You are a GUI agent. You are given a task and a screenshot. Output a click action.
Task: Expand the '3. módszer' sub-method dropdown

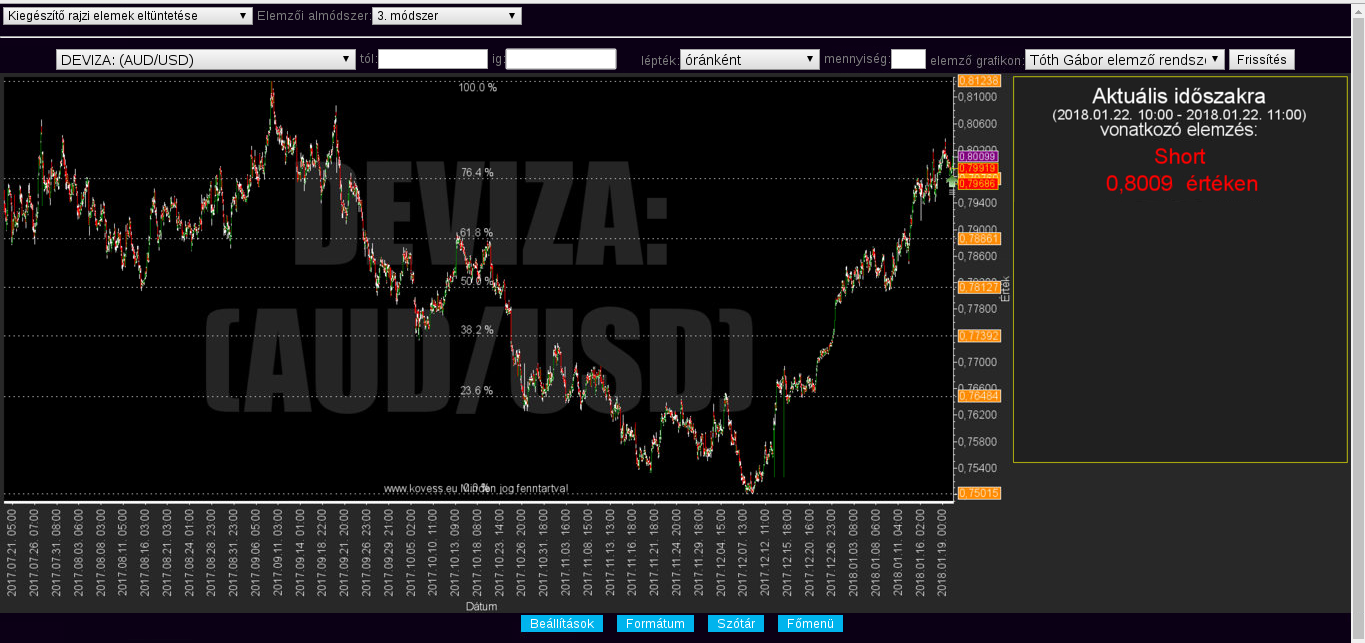coord(446,16)
